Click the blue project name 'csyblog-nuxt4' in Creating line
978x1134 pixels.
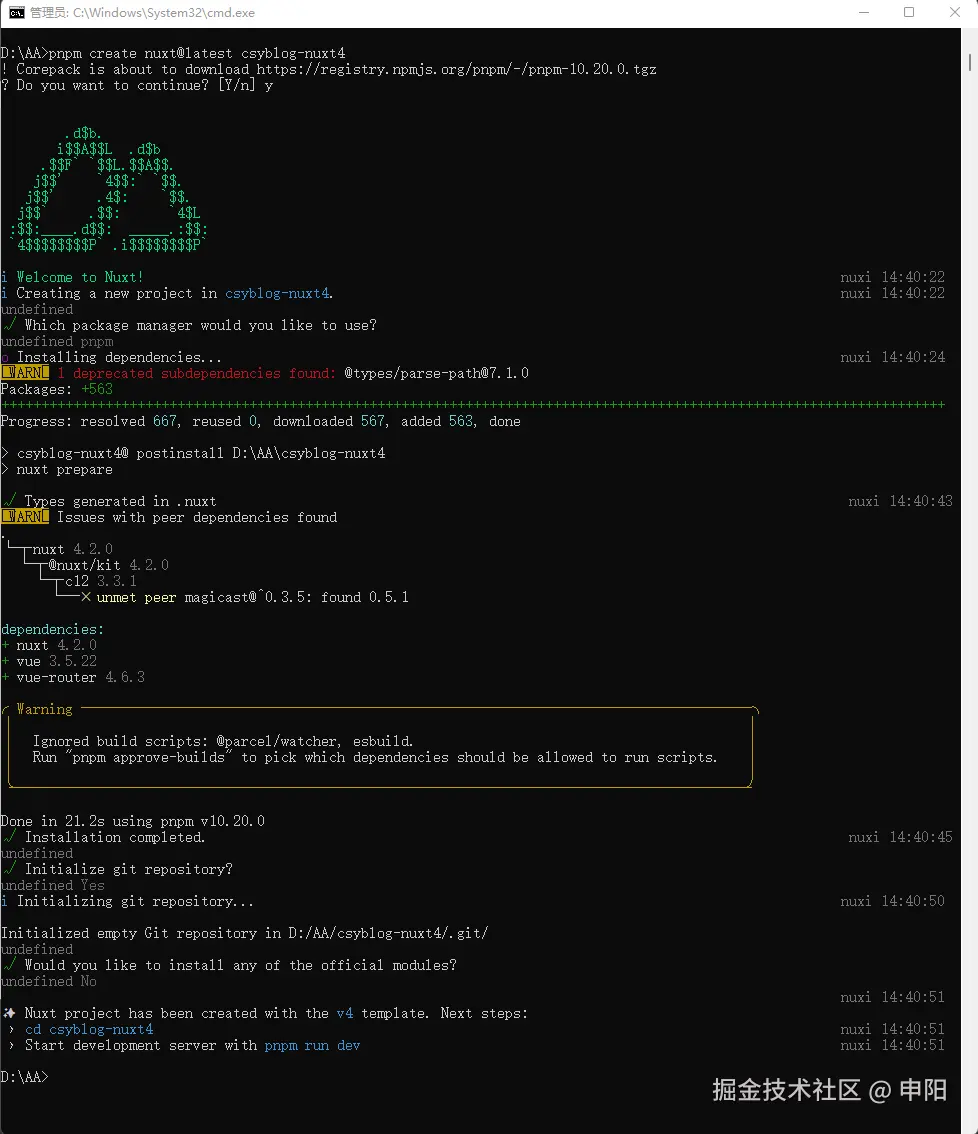278,293
